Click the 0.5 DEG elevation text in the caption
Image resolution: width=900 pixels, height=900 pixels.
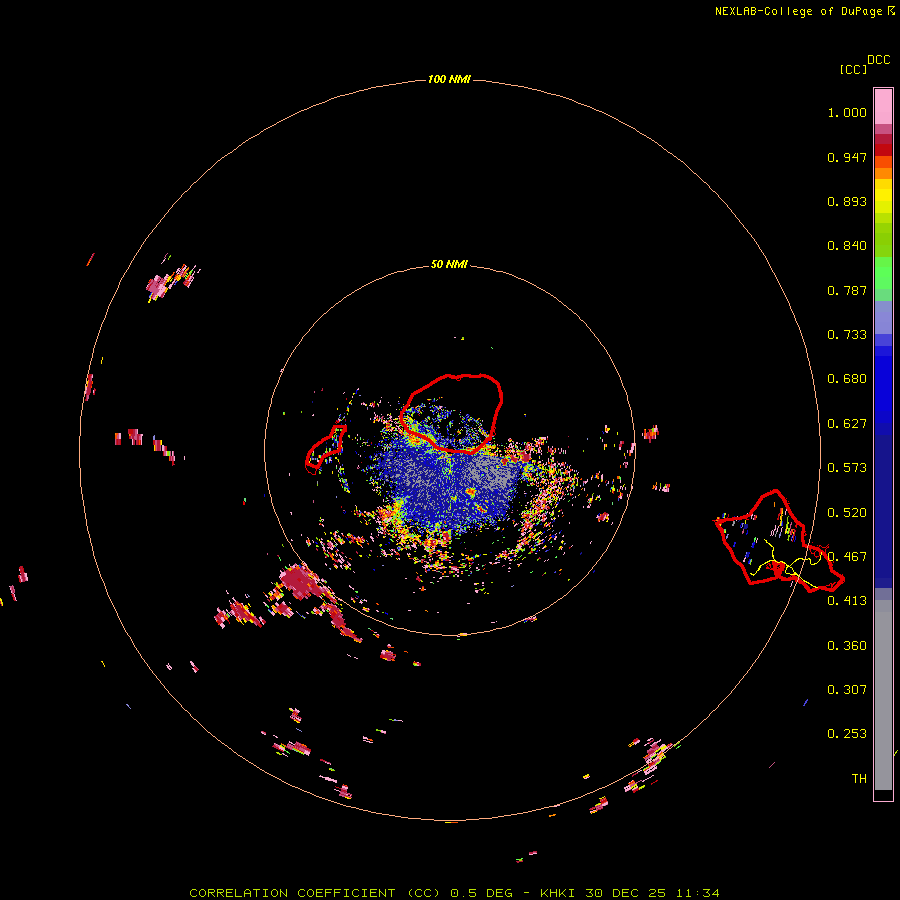(x=482, y=893)
